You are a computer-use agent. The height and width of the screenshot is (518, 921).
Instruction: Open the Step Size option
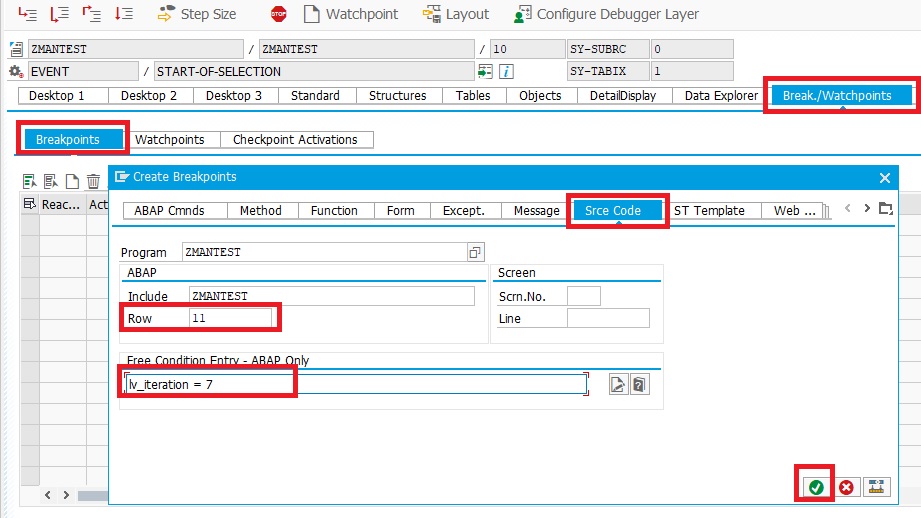point(197,14)
